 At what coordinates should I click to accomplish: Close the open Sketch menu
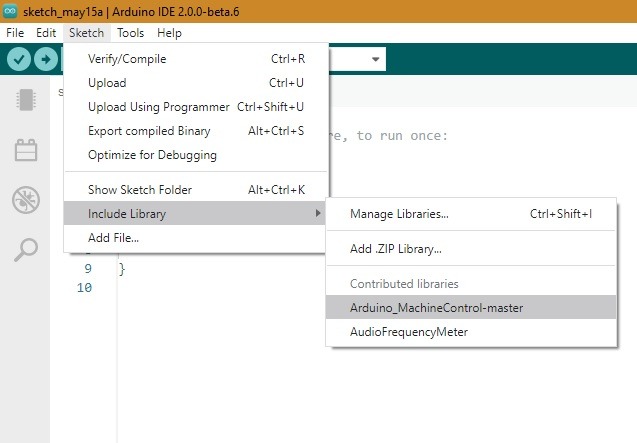click(87, 33)
